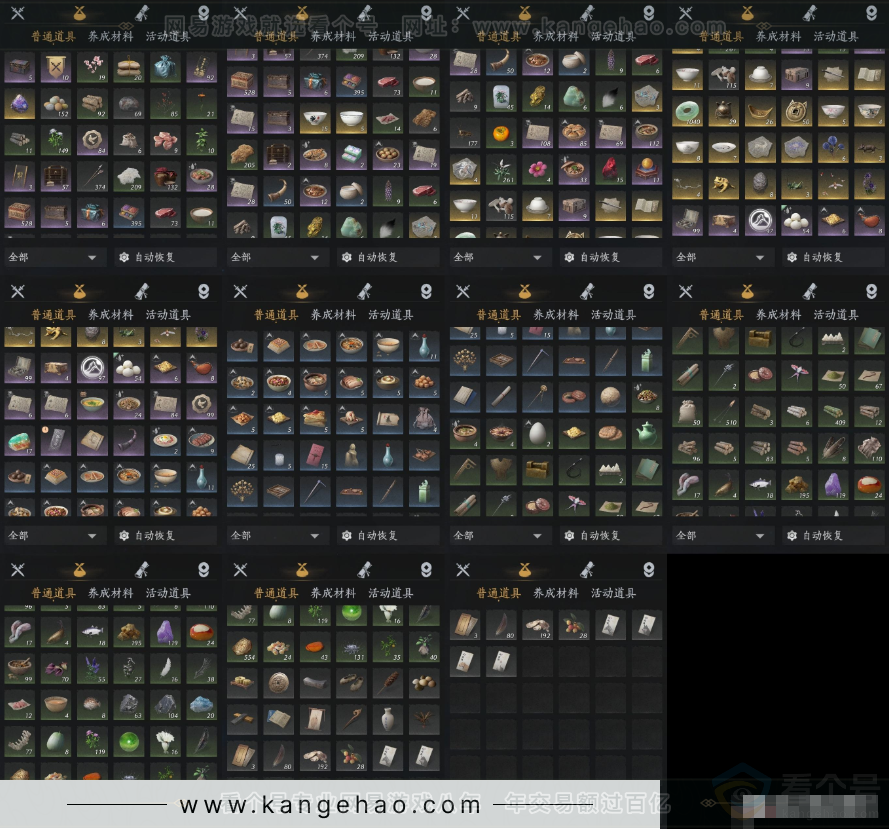Expand 全部 dropdown in panel with 205-count item
Image resolution: width=889 pixels, height=829 pixels.
pos(276,257)
